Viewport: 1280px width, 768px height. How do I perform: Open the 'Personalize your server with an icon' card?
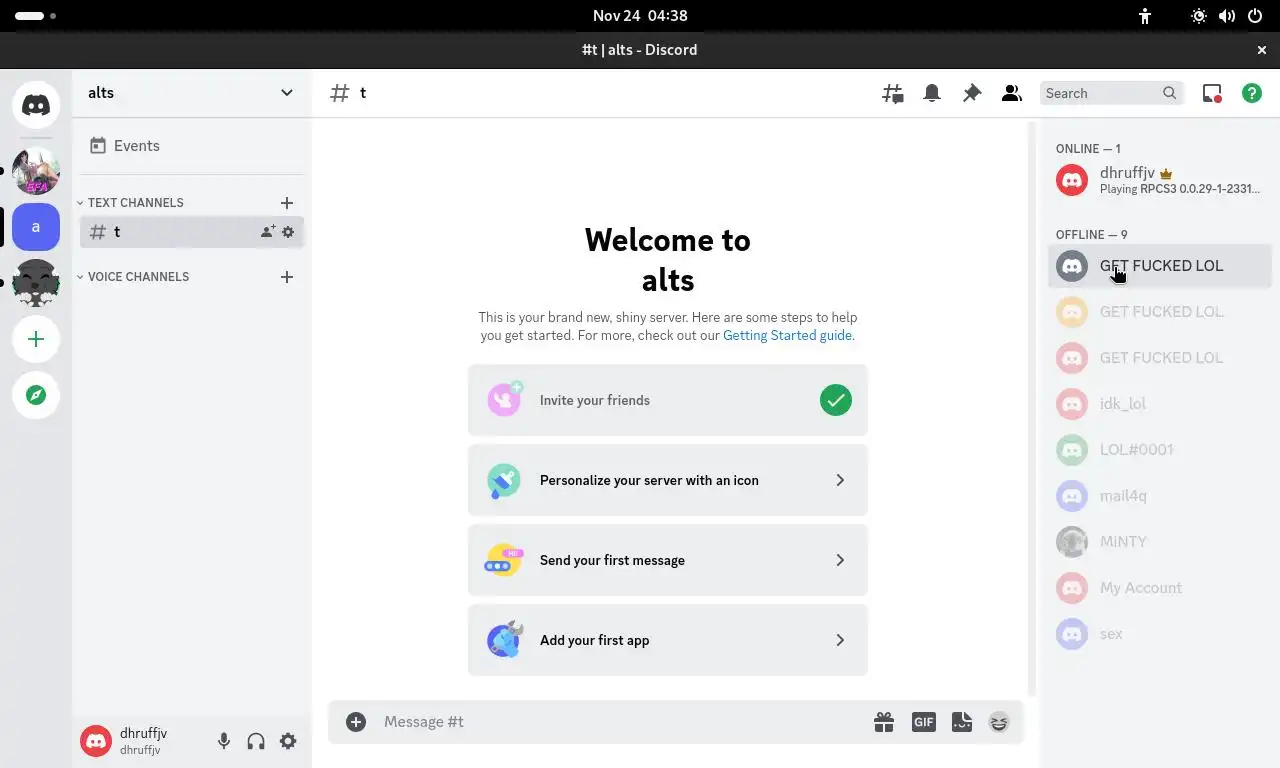[668, 480]
